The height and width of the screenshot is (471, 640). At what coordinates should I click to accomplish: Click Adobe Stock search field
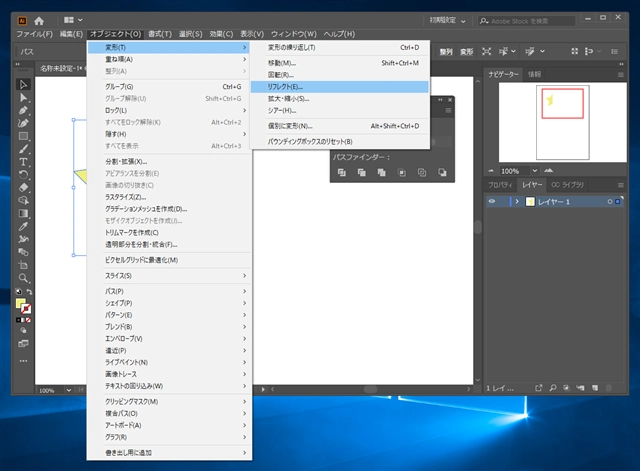527,21
